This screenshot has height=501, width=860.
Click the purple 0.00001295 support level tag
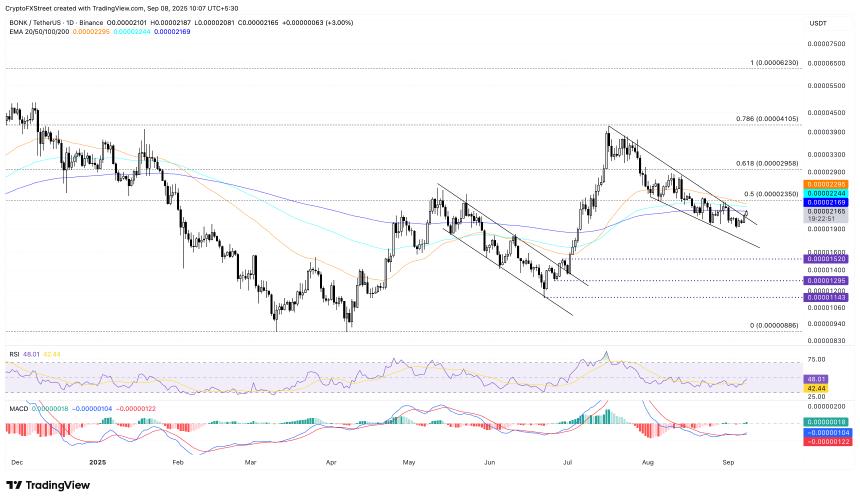826,280
